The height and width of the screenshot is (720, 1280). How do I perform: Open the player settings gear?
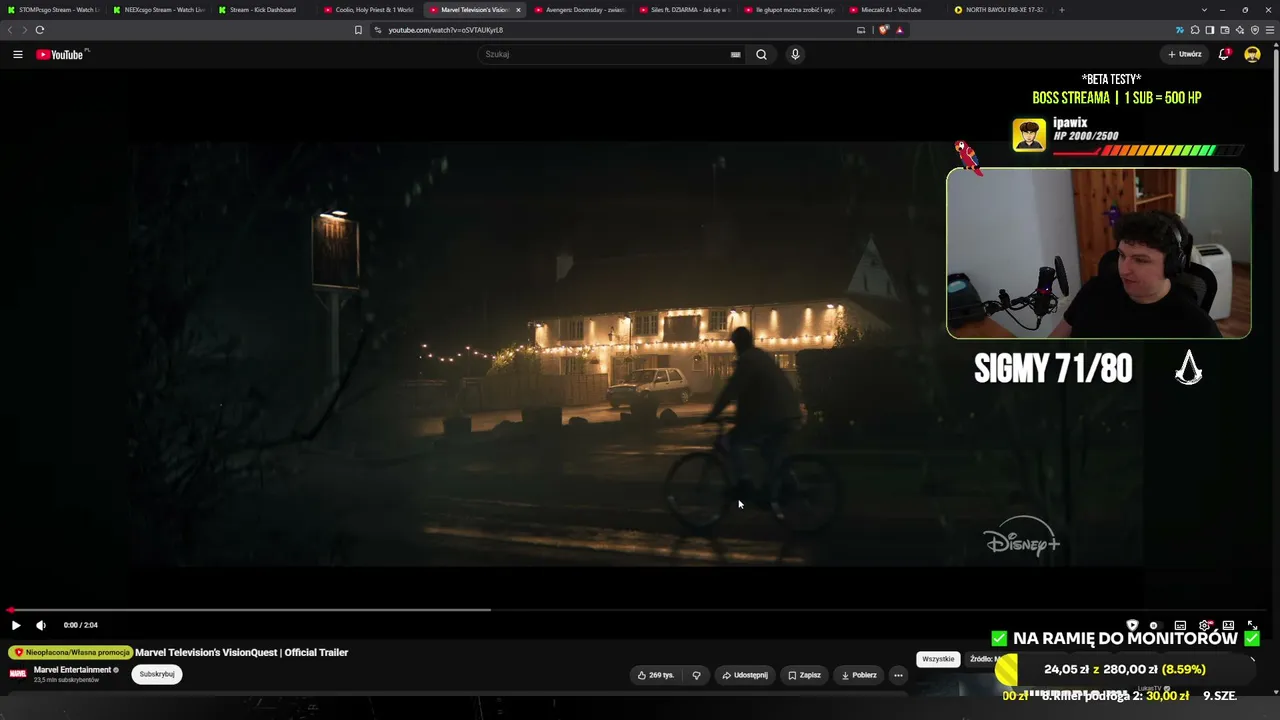(1205, 626)
